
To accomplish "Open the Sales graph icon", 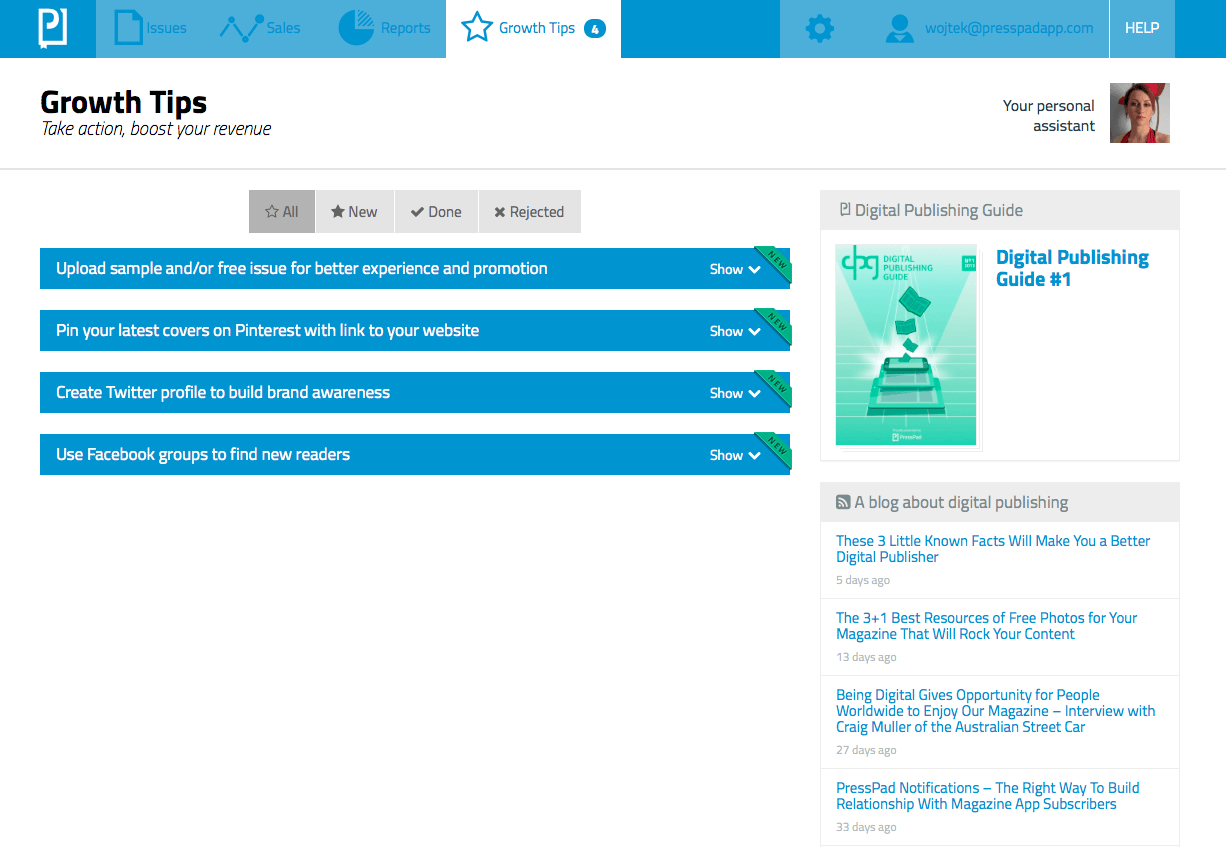I will coord(240,28).
